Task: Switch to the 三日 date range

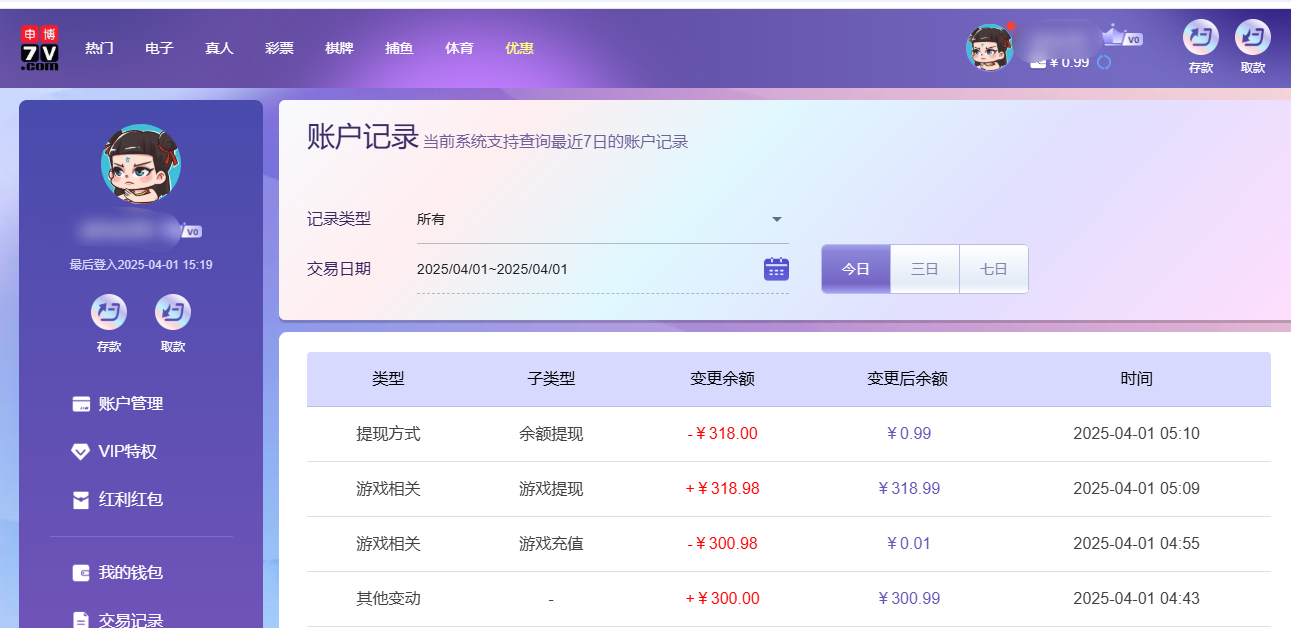Action: (924, 268)
